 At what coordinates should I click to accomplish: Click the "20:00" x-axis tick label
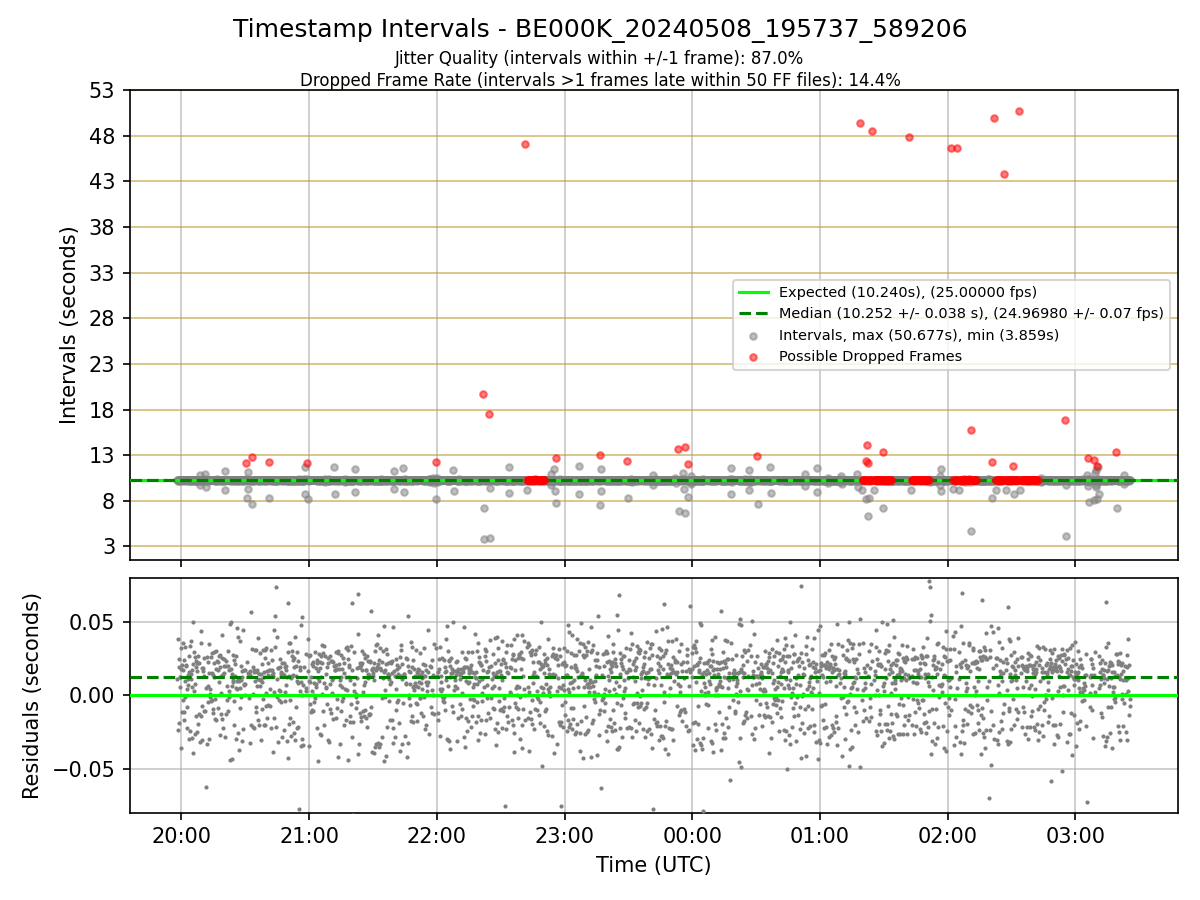point(181,834)
